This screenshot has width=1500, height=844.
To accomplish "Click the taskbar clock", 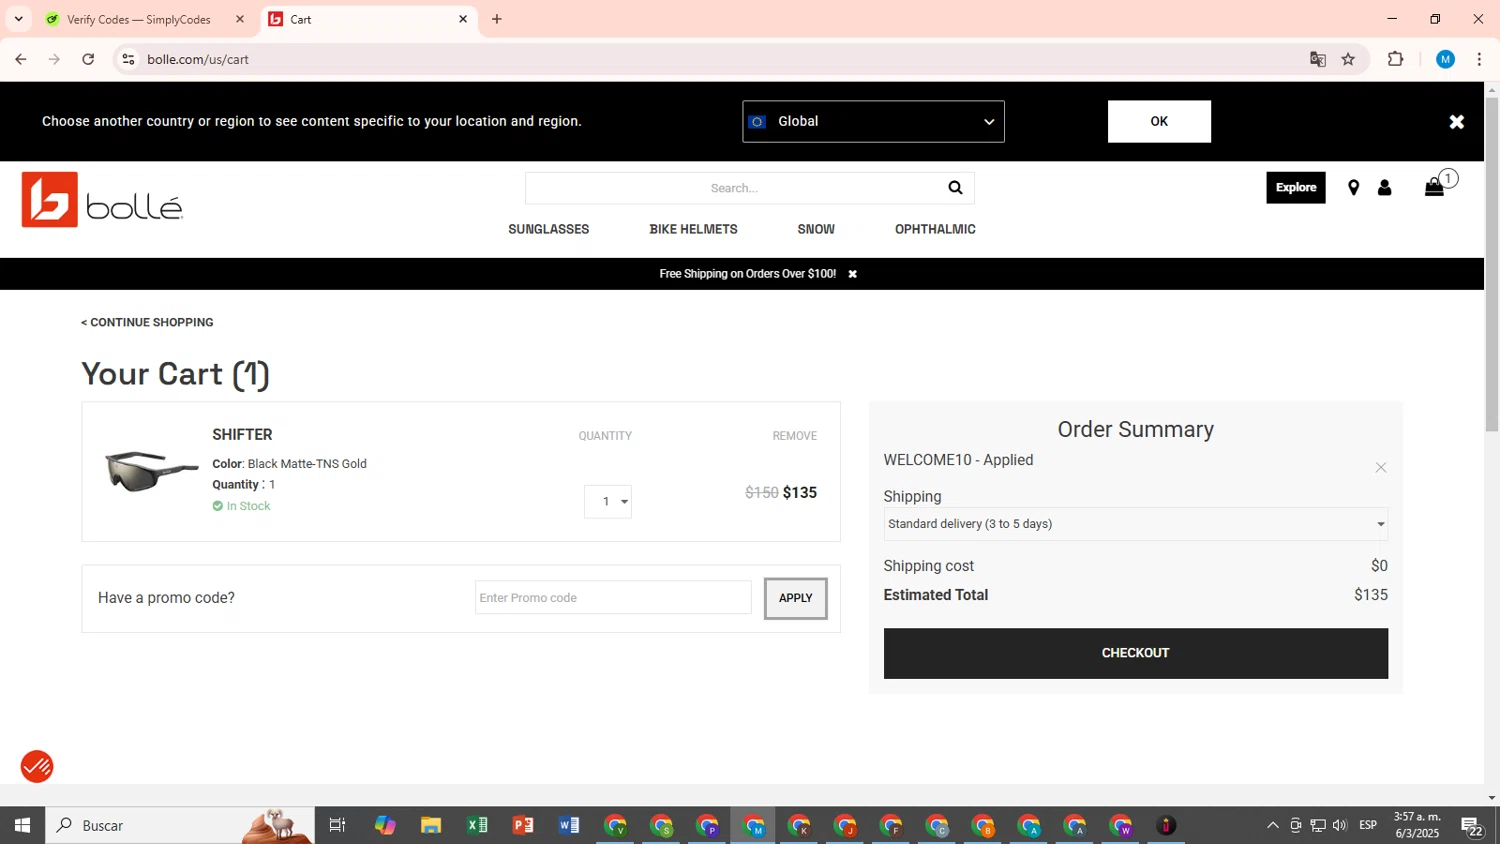I will [x=1417, y=825].
